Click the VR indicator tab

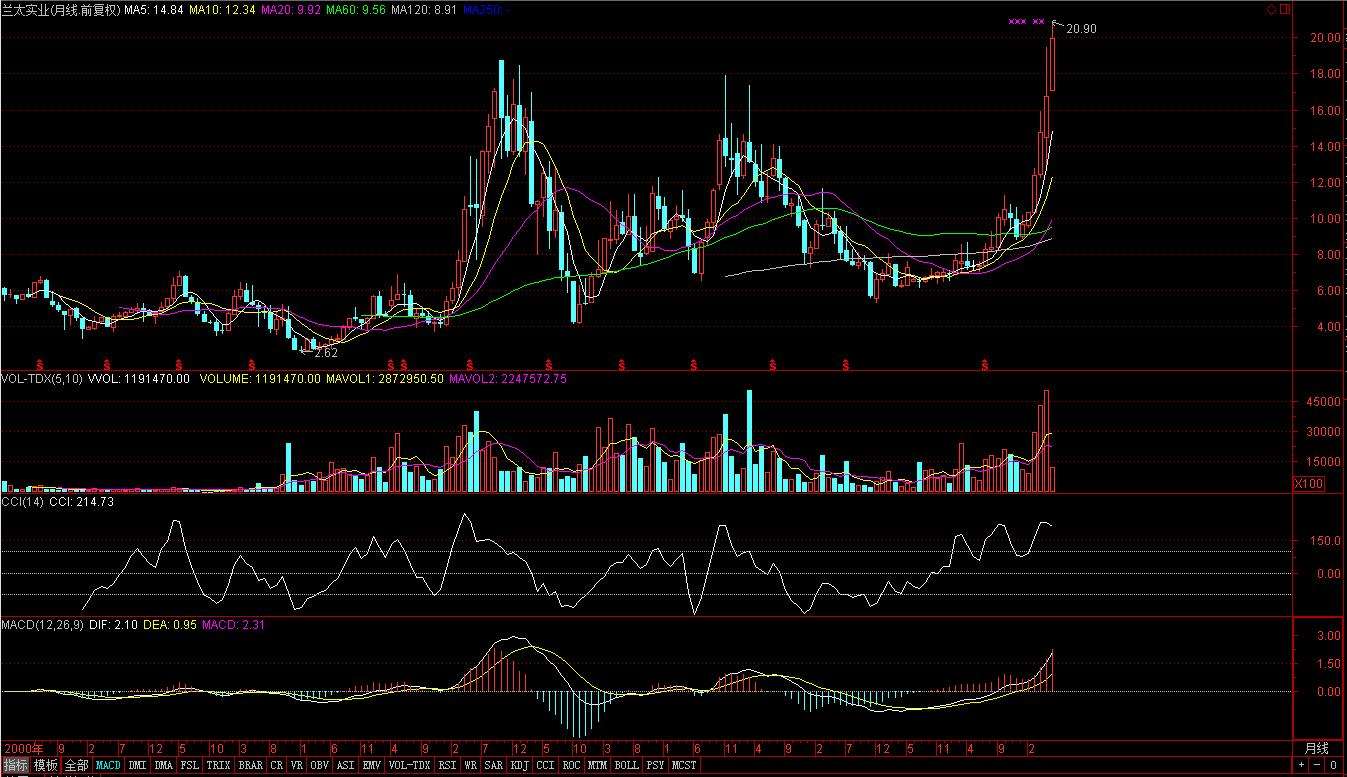pos(297,765)
